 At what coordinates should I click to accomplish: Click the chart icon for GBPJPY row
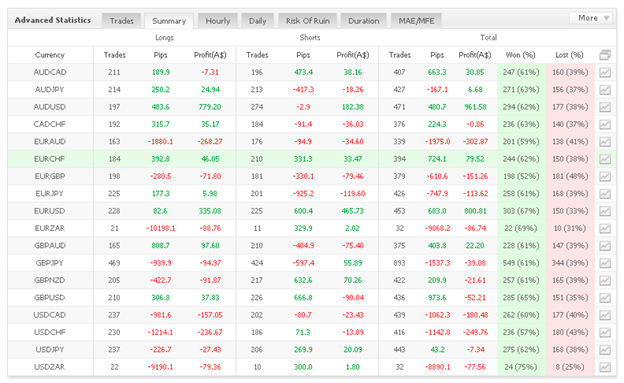[x=605, y=263]
